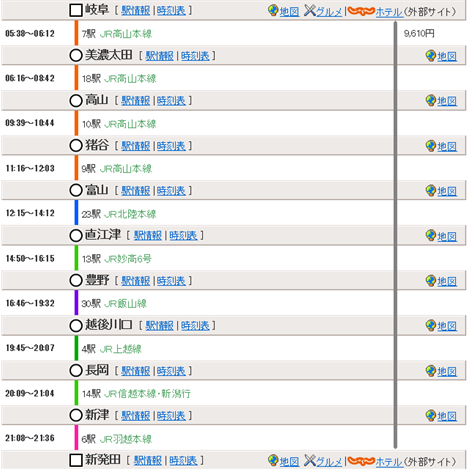The width and height of the screenshot is (467, 469).
Task: Click the globe map icon in 岐阜 row
Action: (x=273, y=11)
